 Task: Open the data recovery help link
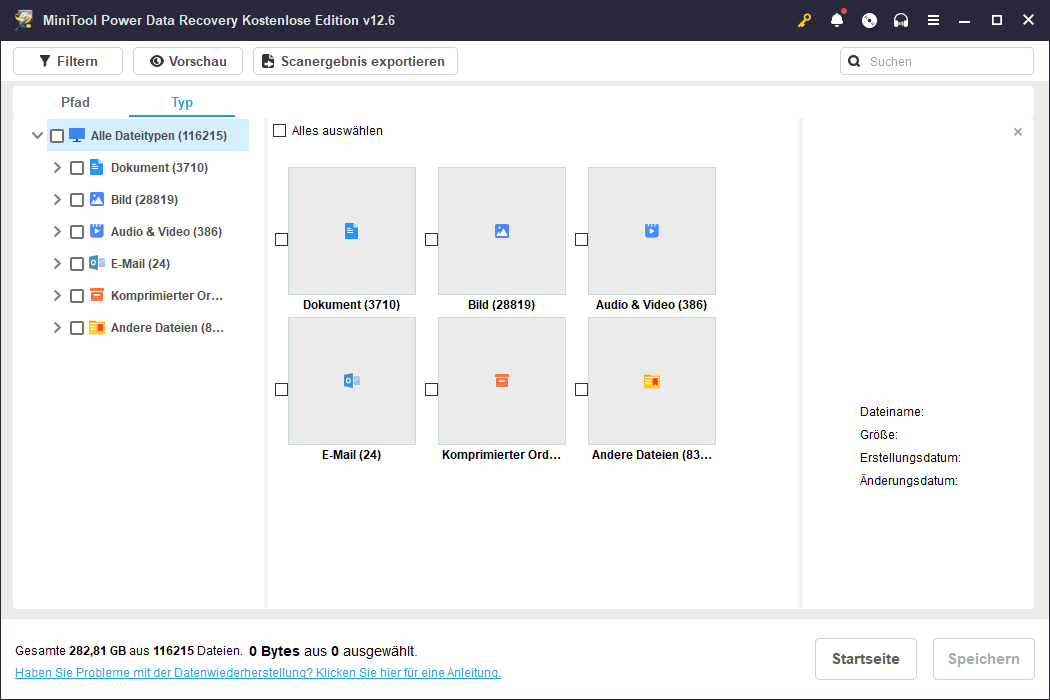(x=258, y=673)
